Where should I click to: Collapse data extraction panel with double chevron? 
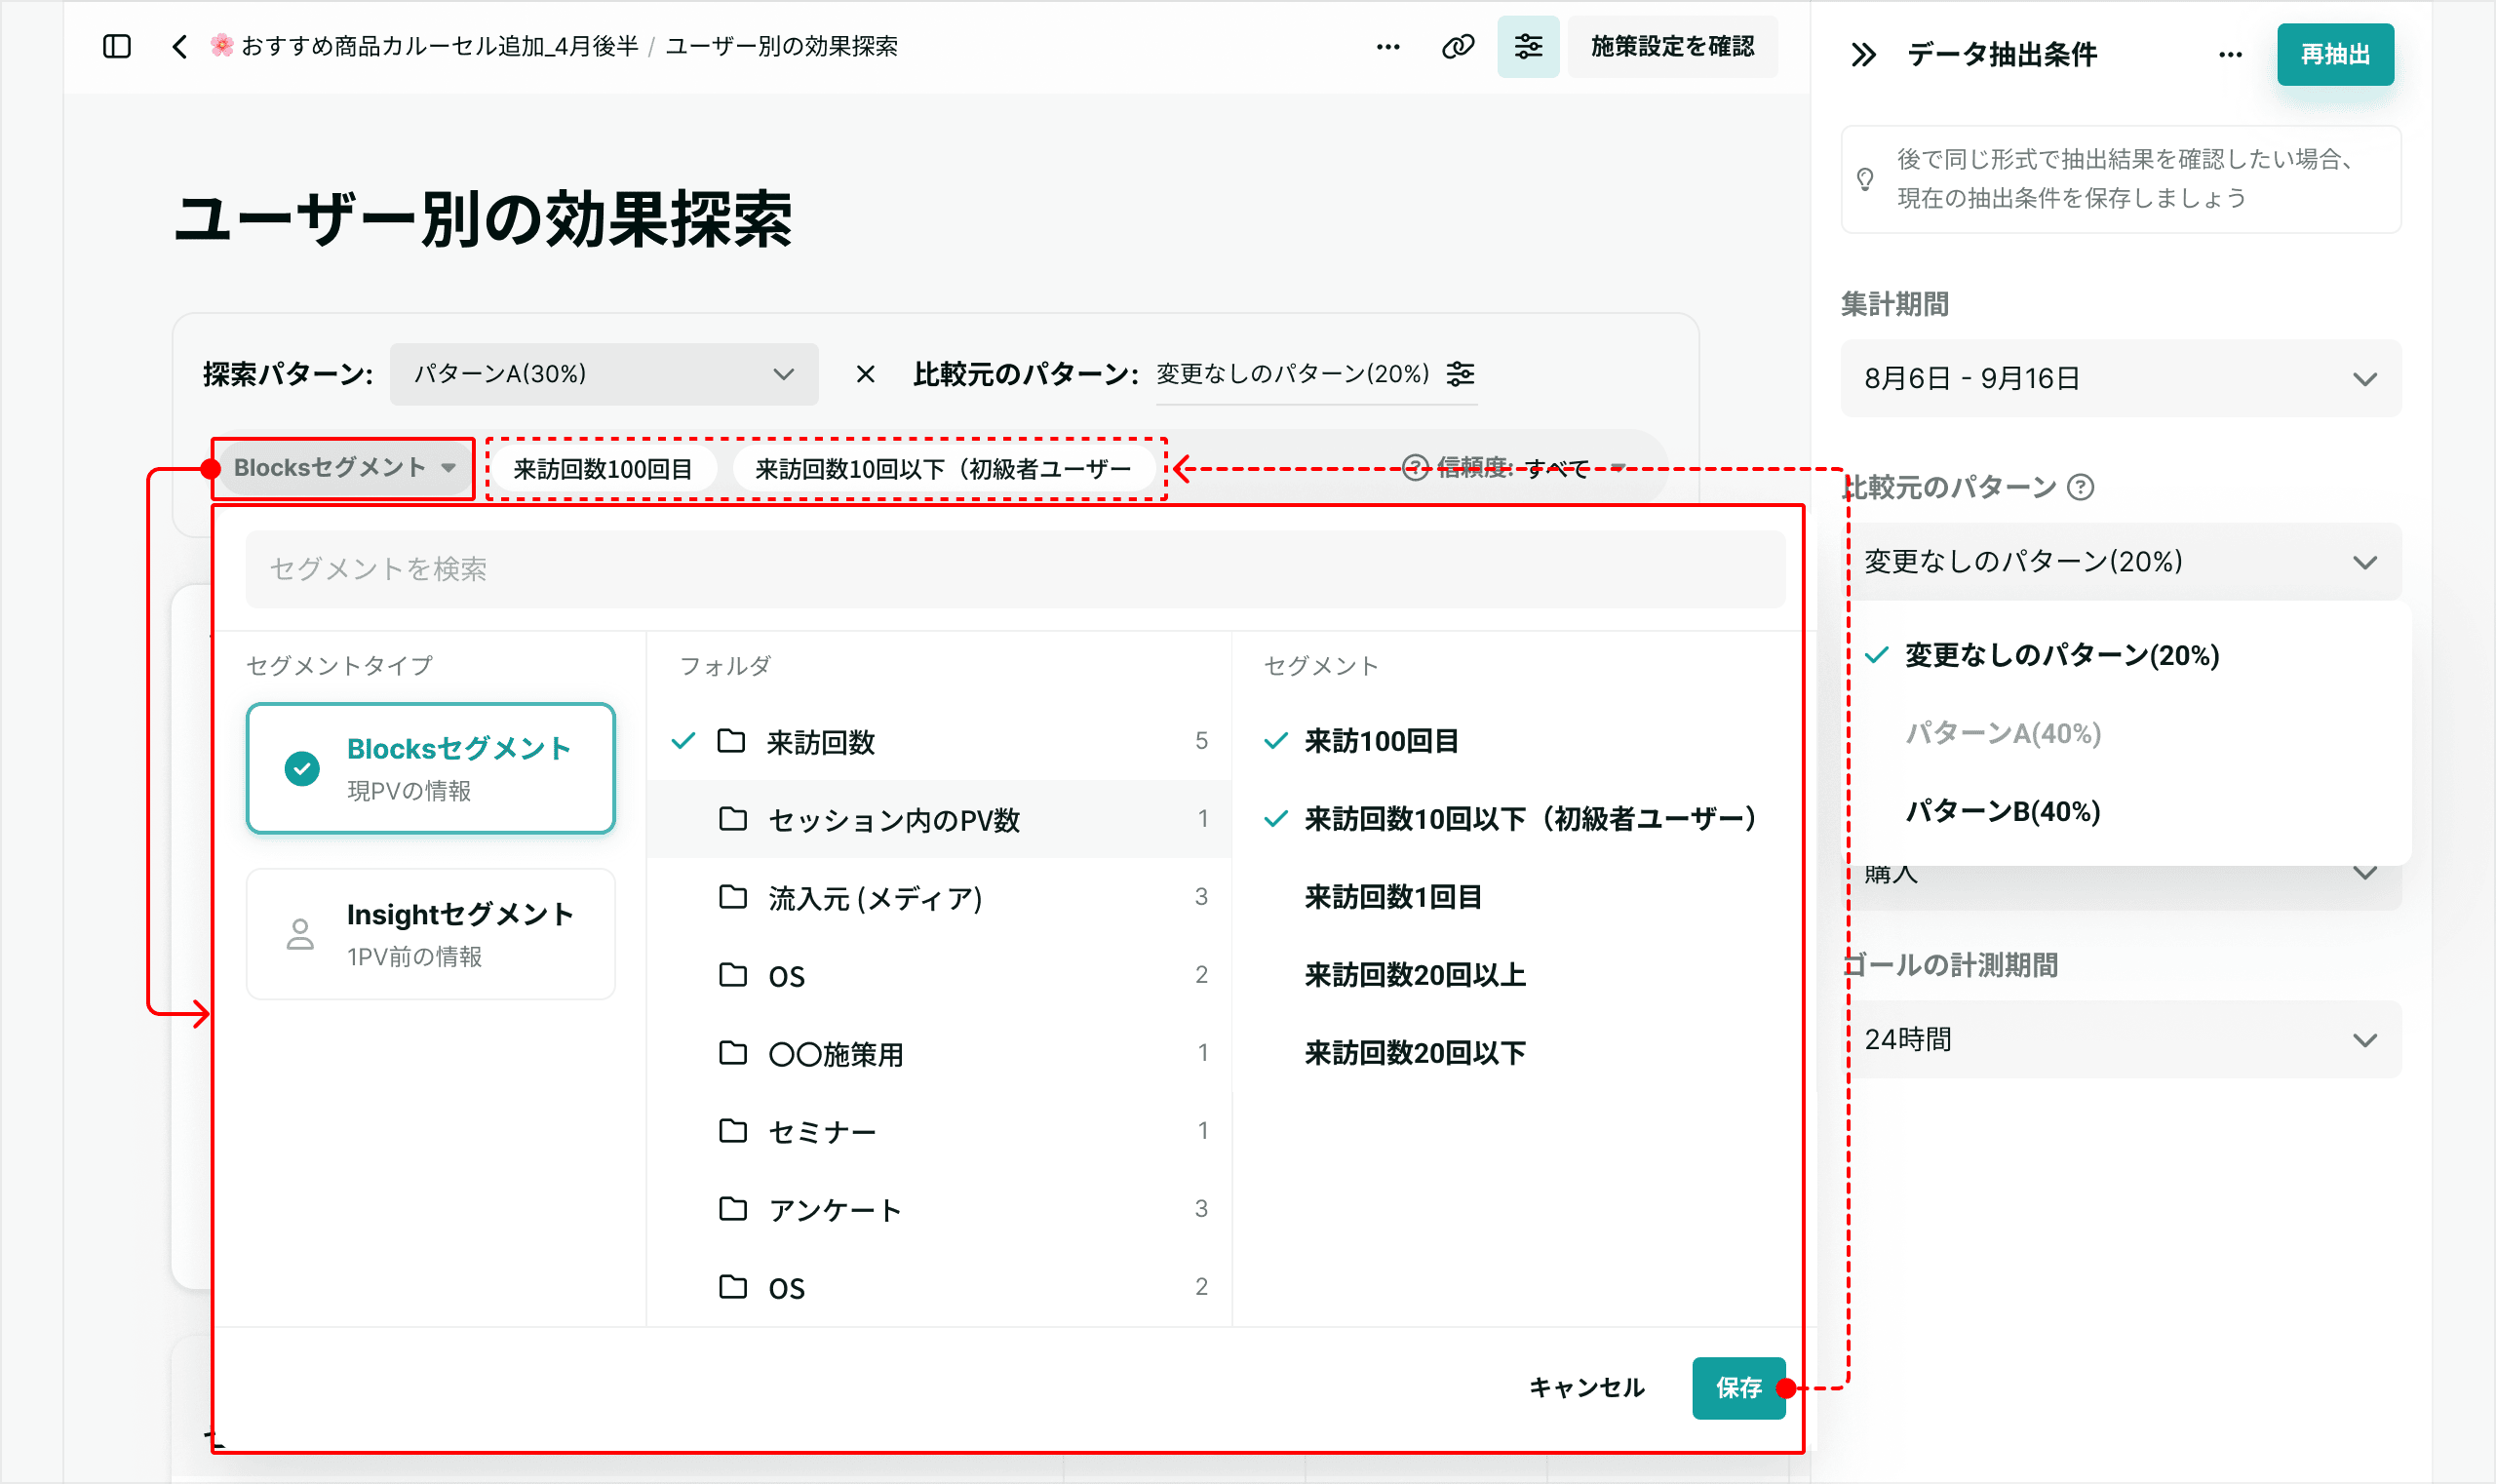coord(1863,54)
